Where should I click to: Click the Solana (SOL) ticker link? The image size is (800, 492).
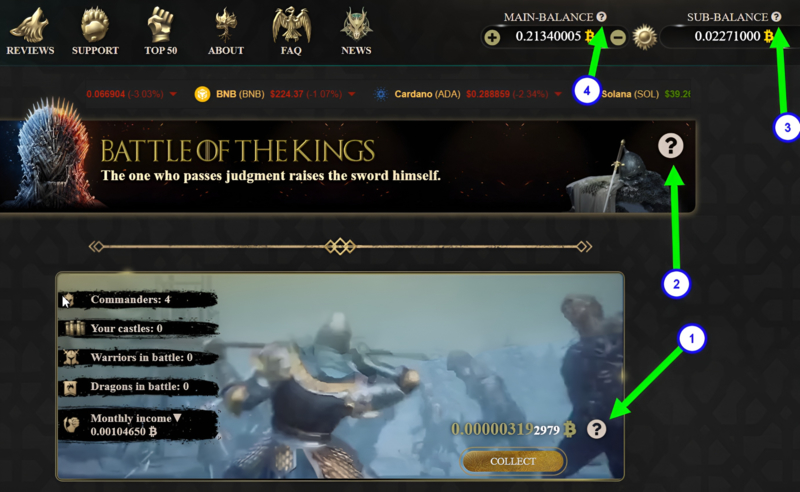630,94
